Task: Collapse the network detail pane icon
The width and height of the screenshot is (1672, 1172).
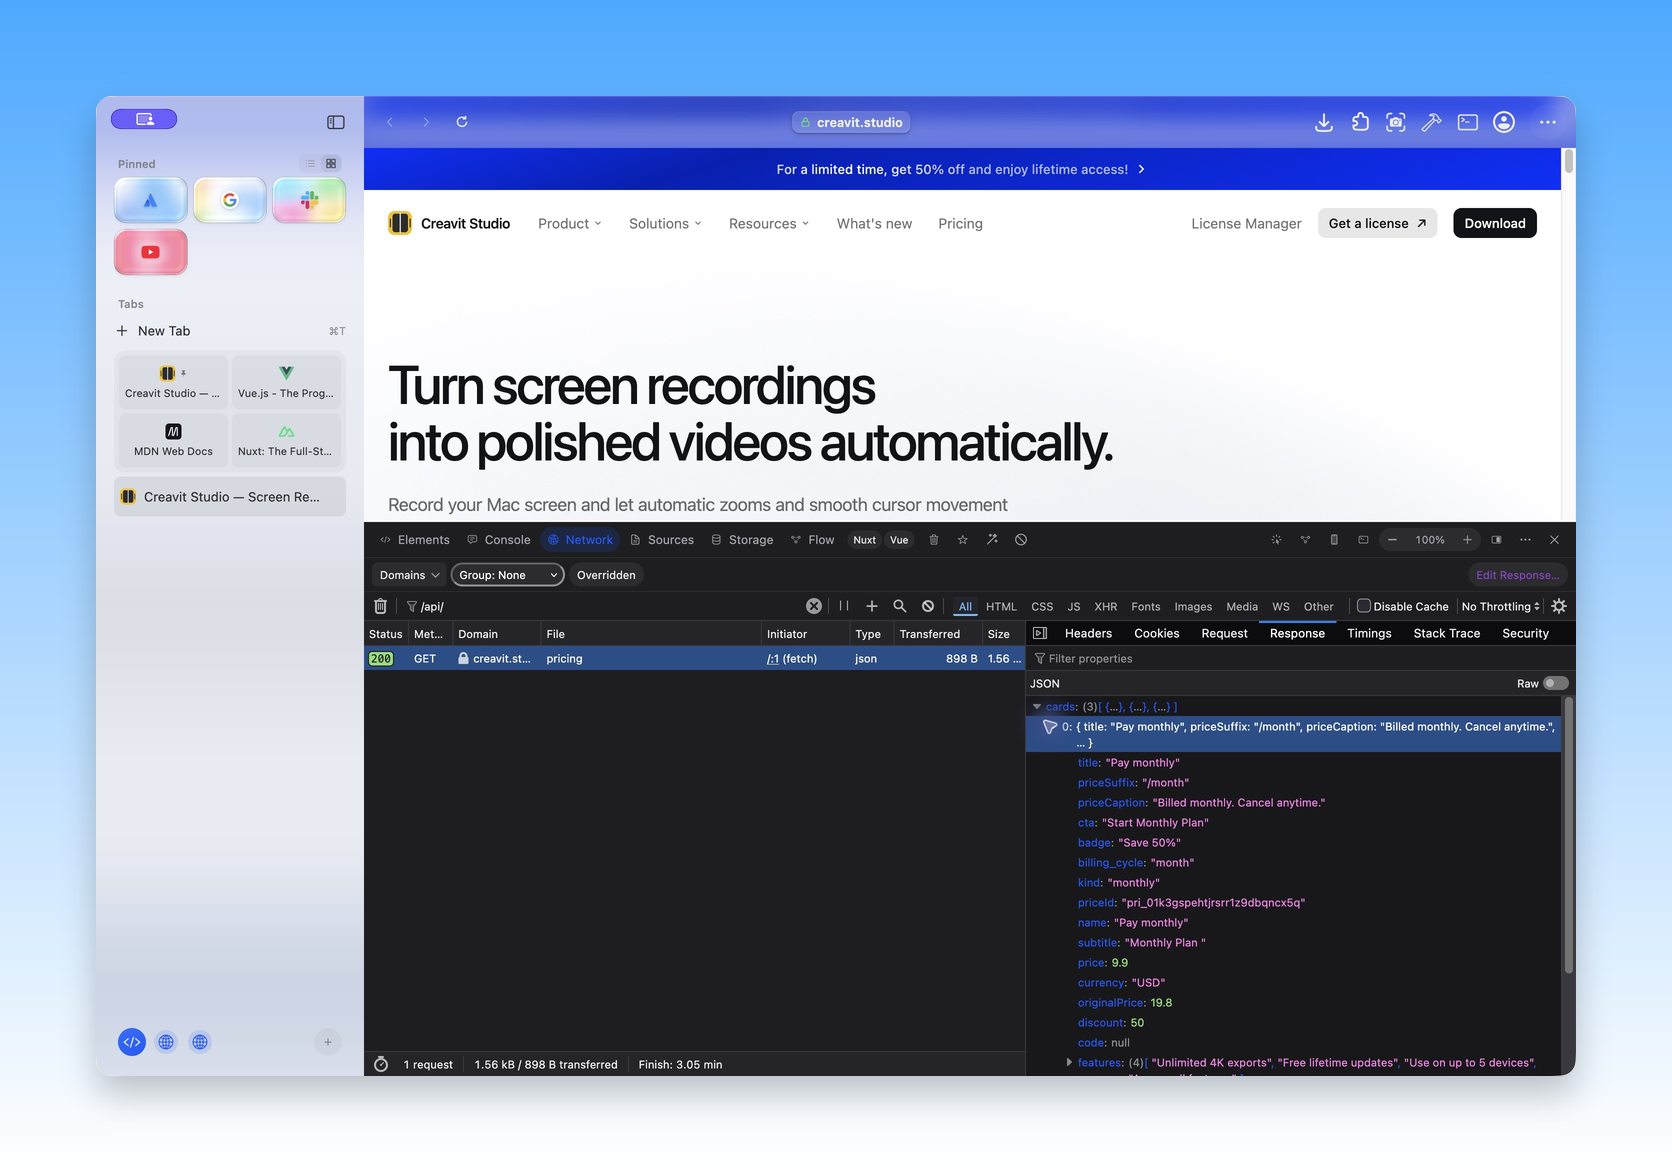Action: 1040,633
